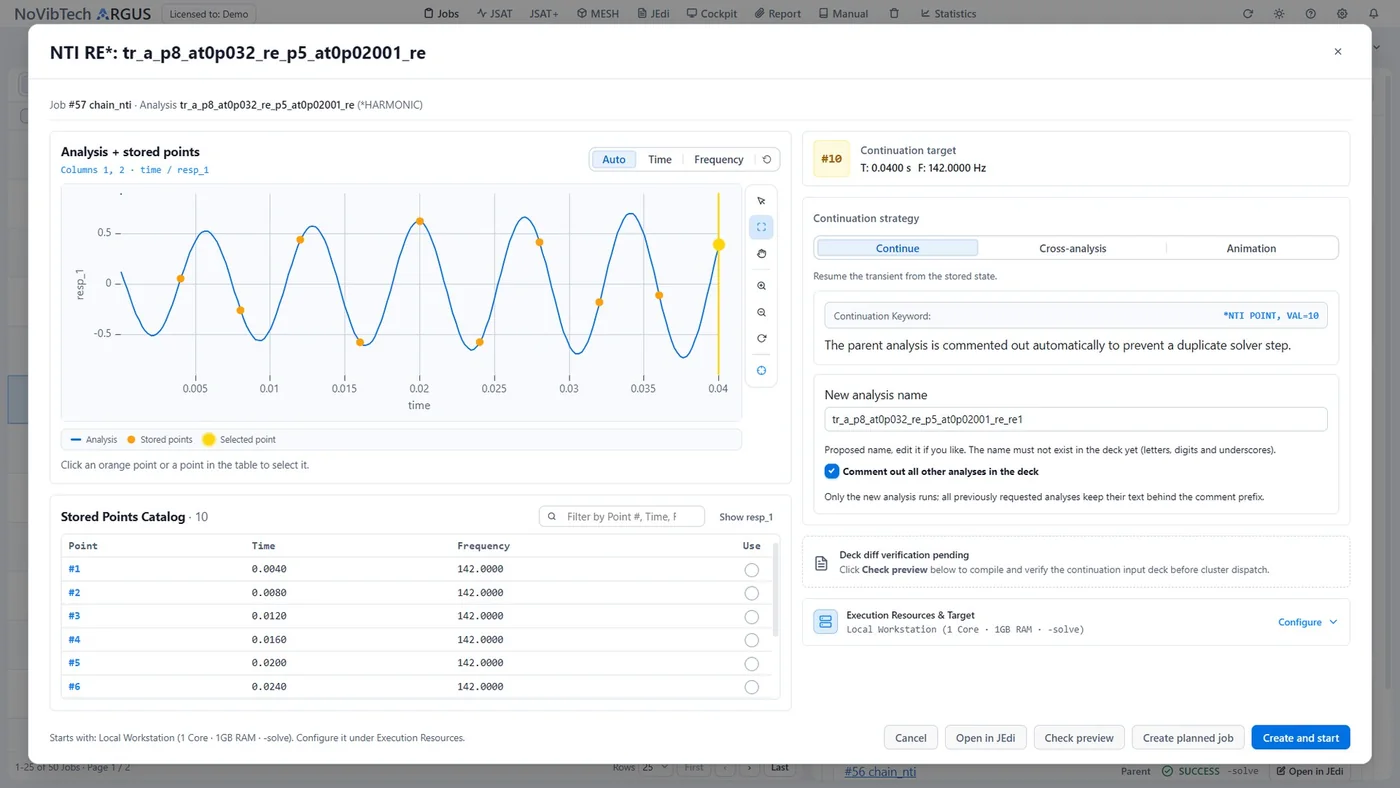Cancel the continuation dialog

pyautogui.click(x=911, y=738)
